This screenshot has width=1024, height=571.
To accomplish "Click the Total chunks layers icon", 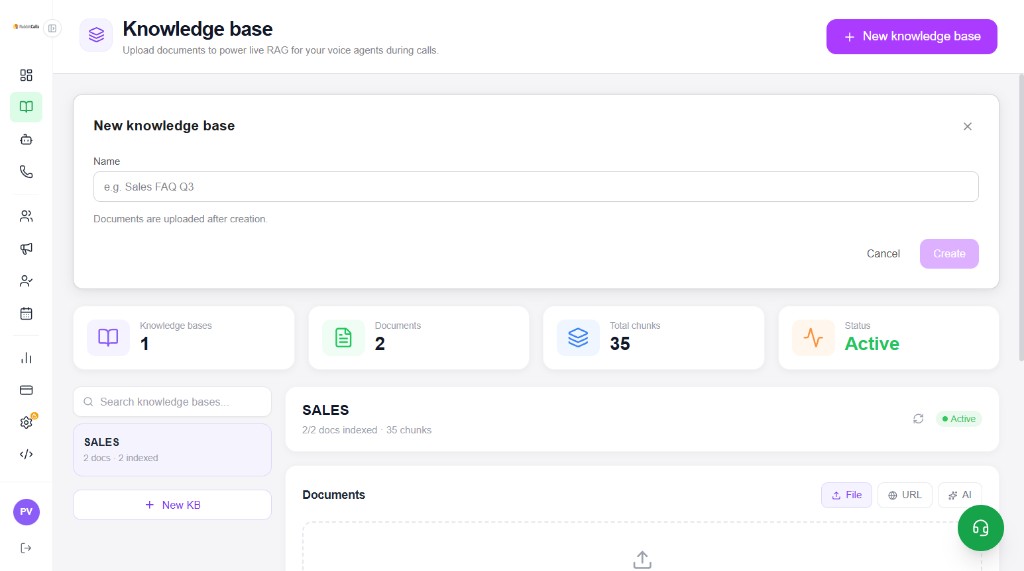I will click(x=578, y=338).
